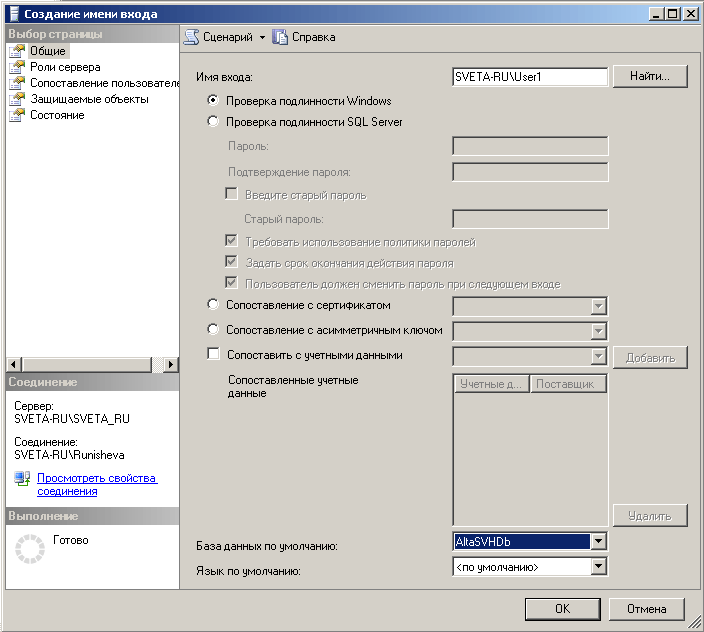Enable Сопоставить с учетными данными checkbox
Screen dimensions: 704x632
tap(212, 354)
